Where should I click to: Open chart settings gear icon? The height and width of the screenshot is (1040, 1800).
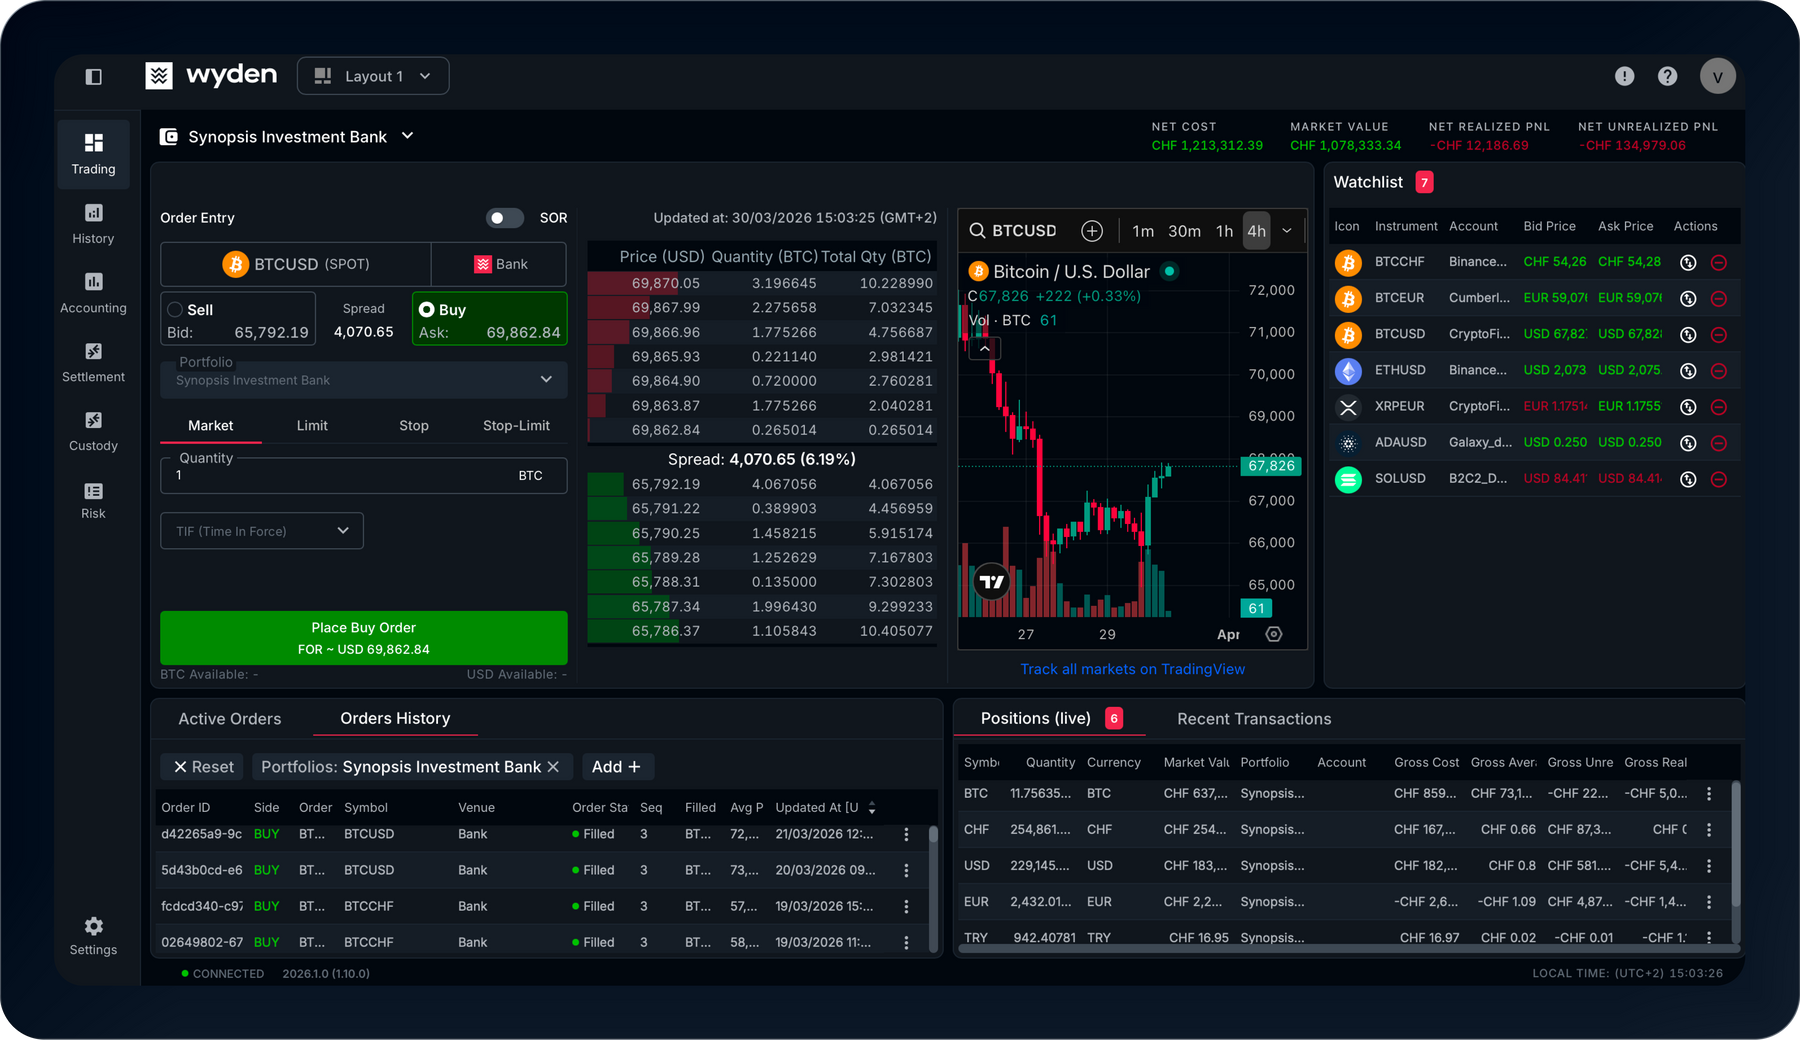[x=1274, y=634]
